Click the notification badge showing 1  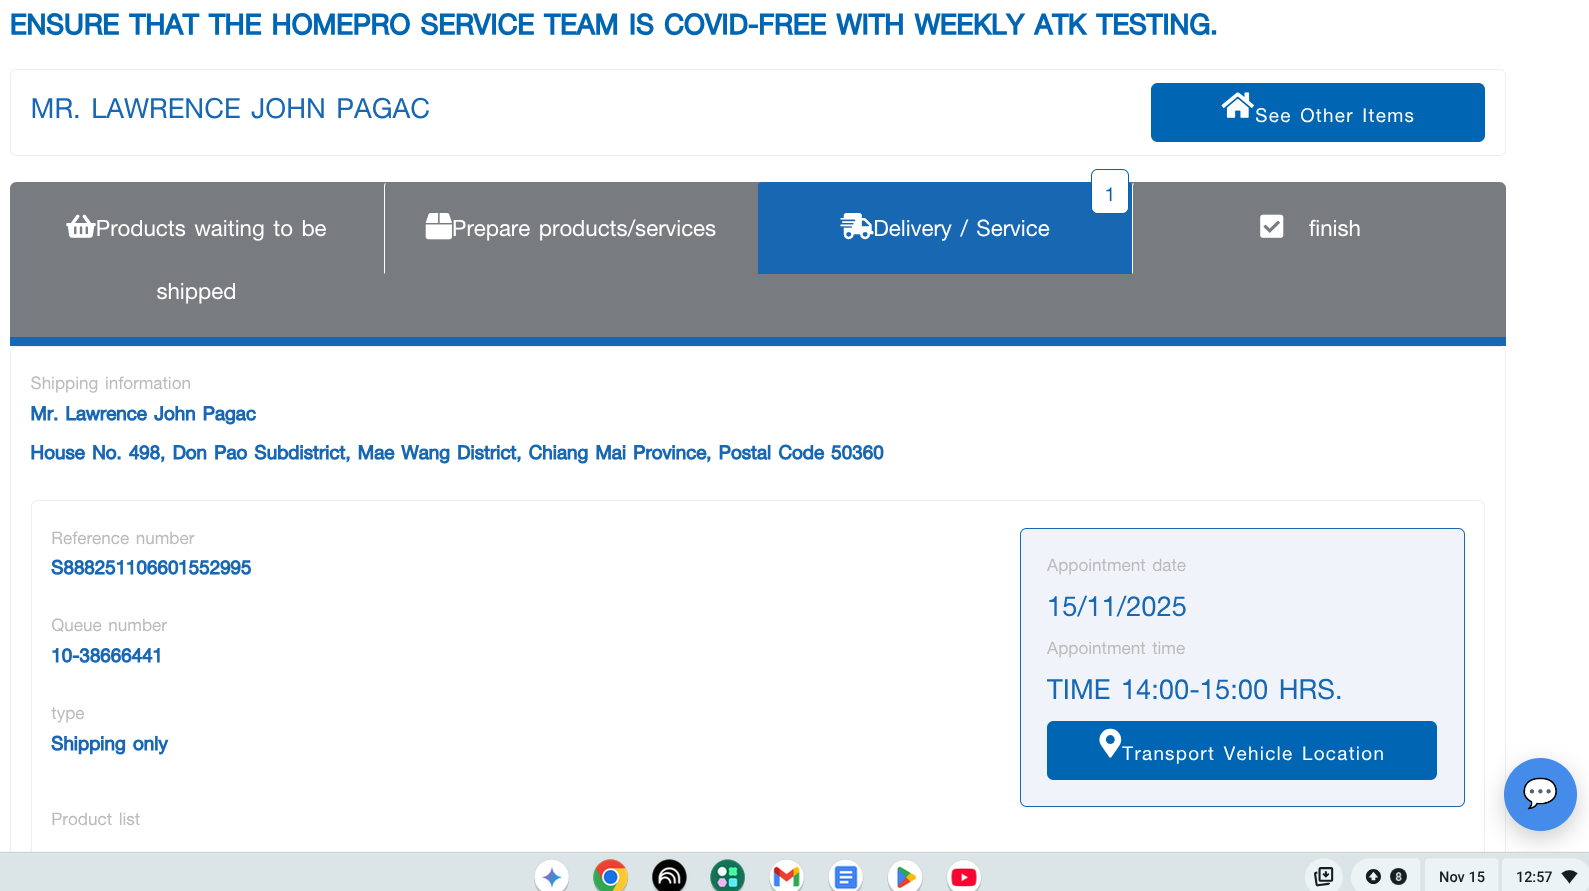[x=1109, y=193]
